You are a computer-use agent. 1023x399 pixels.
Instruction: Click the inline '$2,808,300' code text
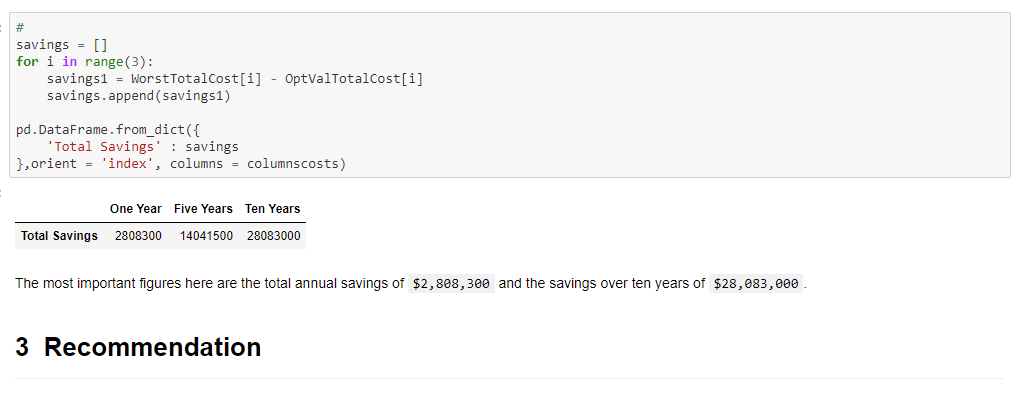[x=451, y=284]
